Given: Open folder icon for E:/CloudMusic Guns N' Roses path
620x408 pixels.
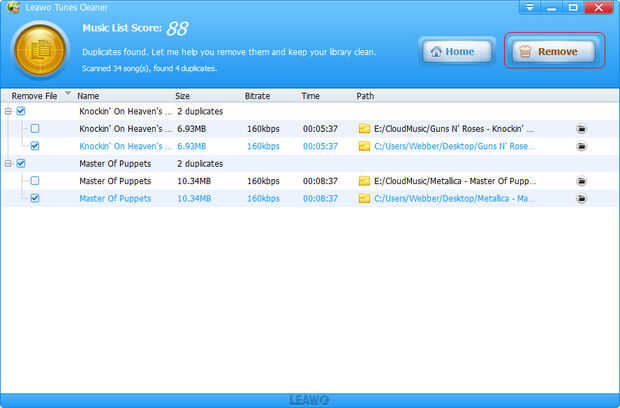Looking at the screenshot, I should (364, 128).
